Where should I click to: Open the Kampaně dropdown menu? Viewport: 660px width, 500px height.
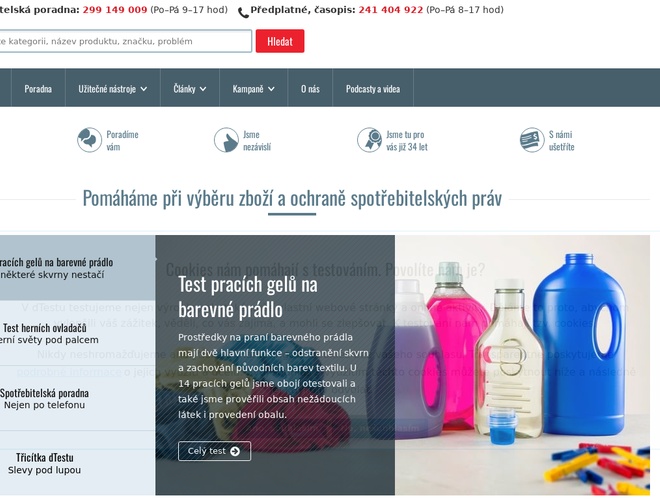[x=253, y=89]
